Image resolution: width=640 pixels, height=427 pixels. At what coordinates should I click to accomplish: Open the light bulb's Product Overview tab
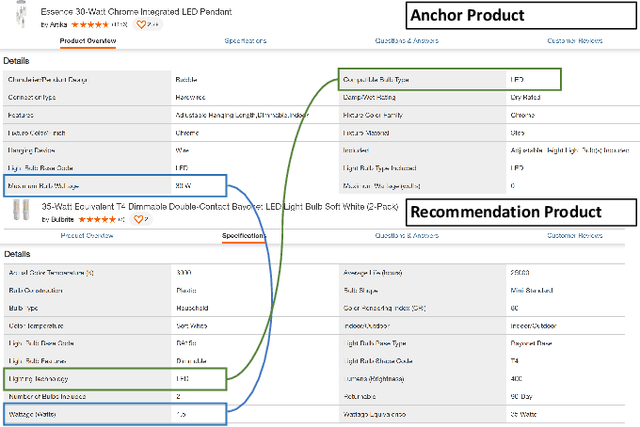tap(88, 236)
